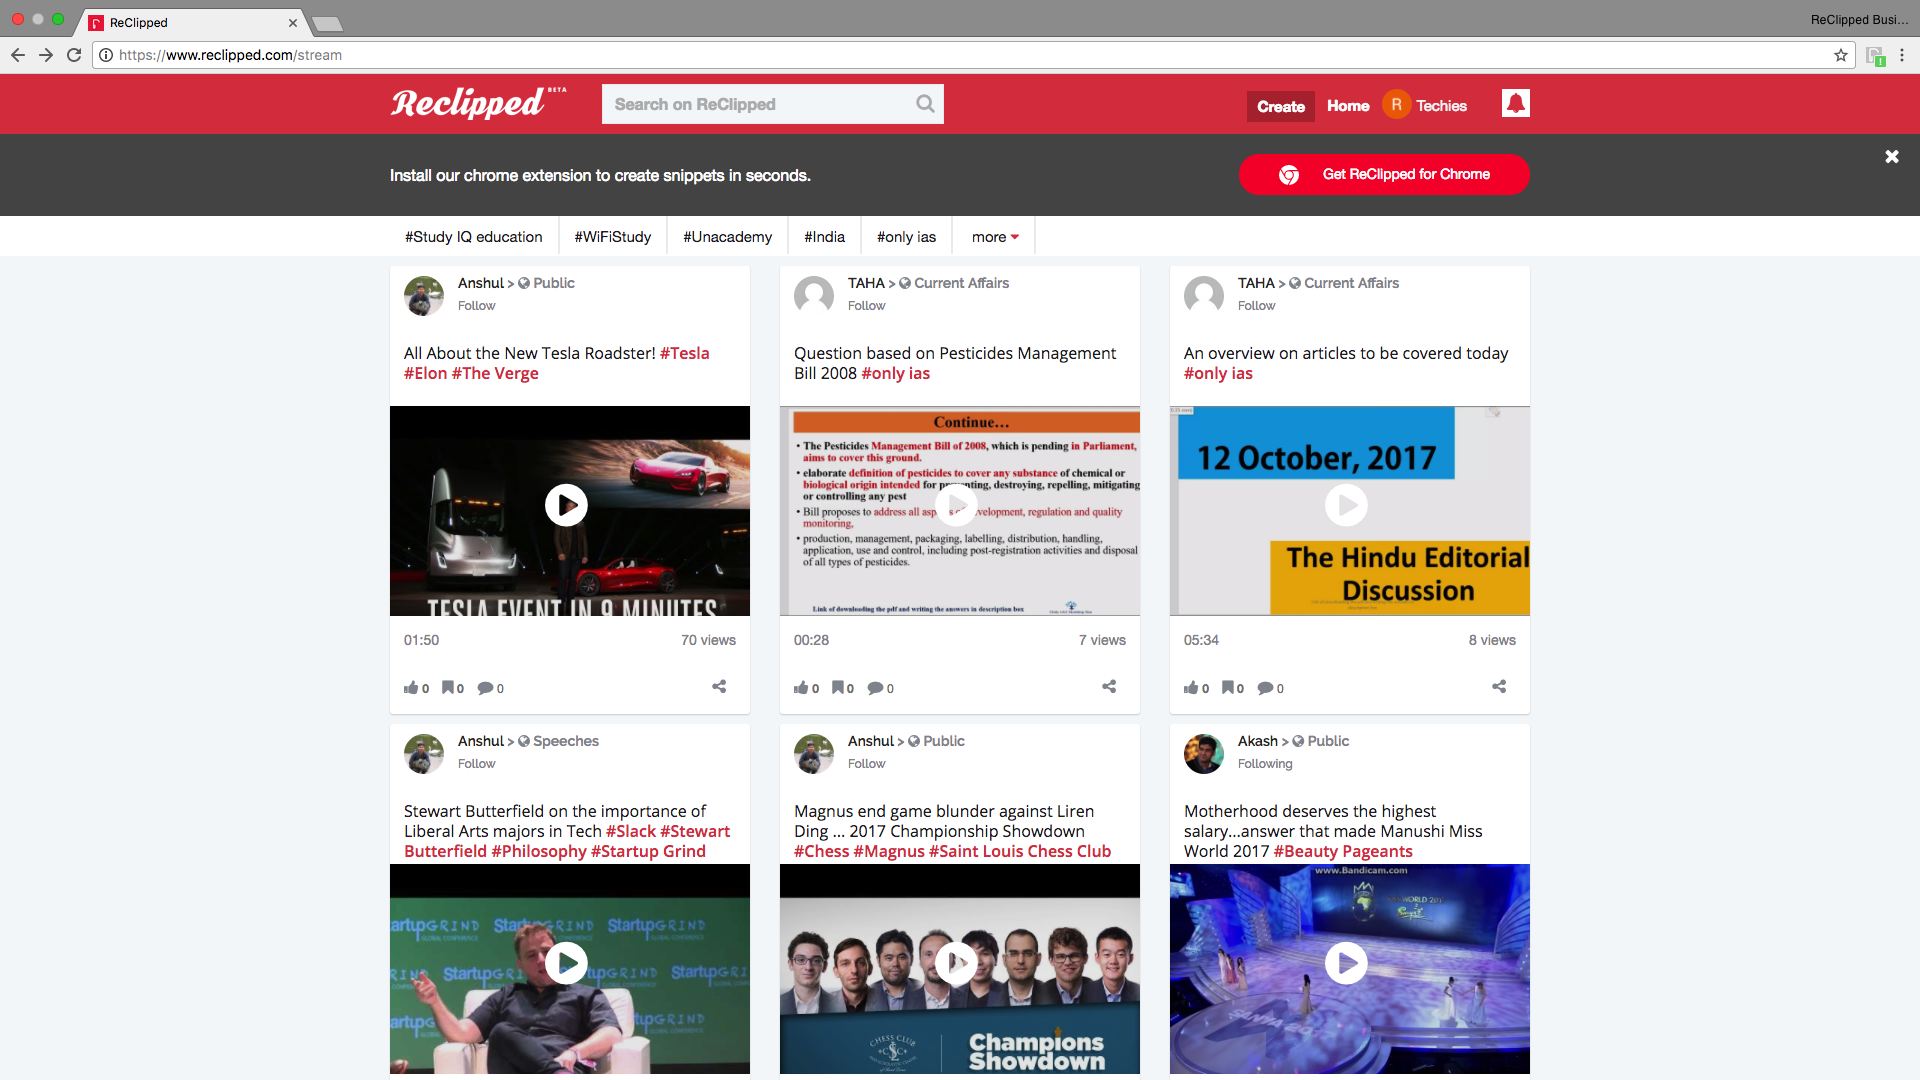Follow TAHA on the Pesticides post

coord(866,306)
